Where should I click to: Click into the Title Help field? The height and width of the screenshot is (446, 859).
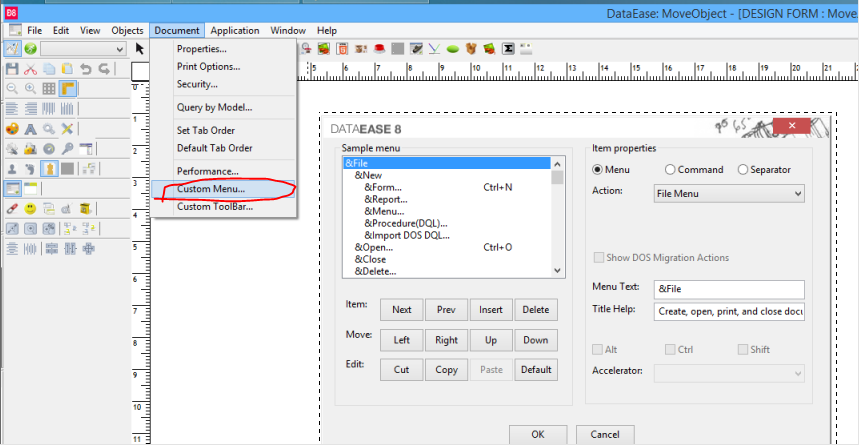[x=729, y=311]
